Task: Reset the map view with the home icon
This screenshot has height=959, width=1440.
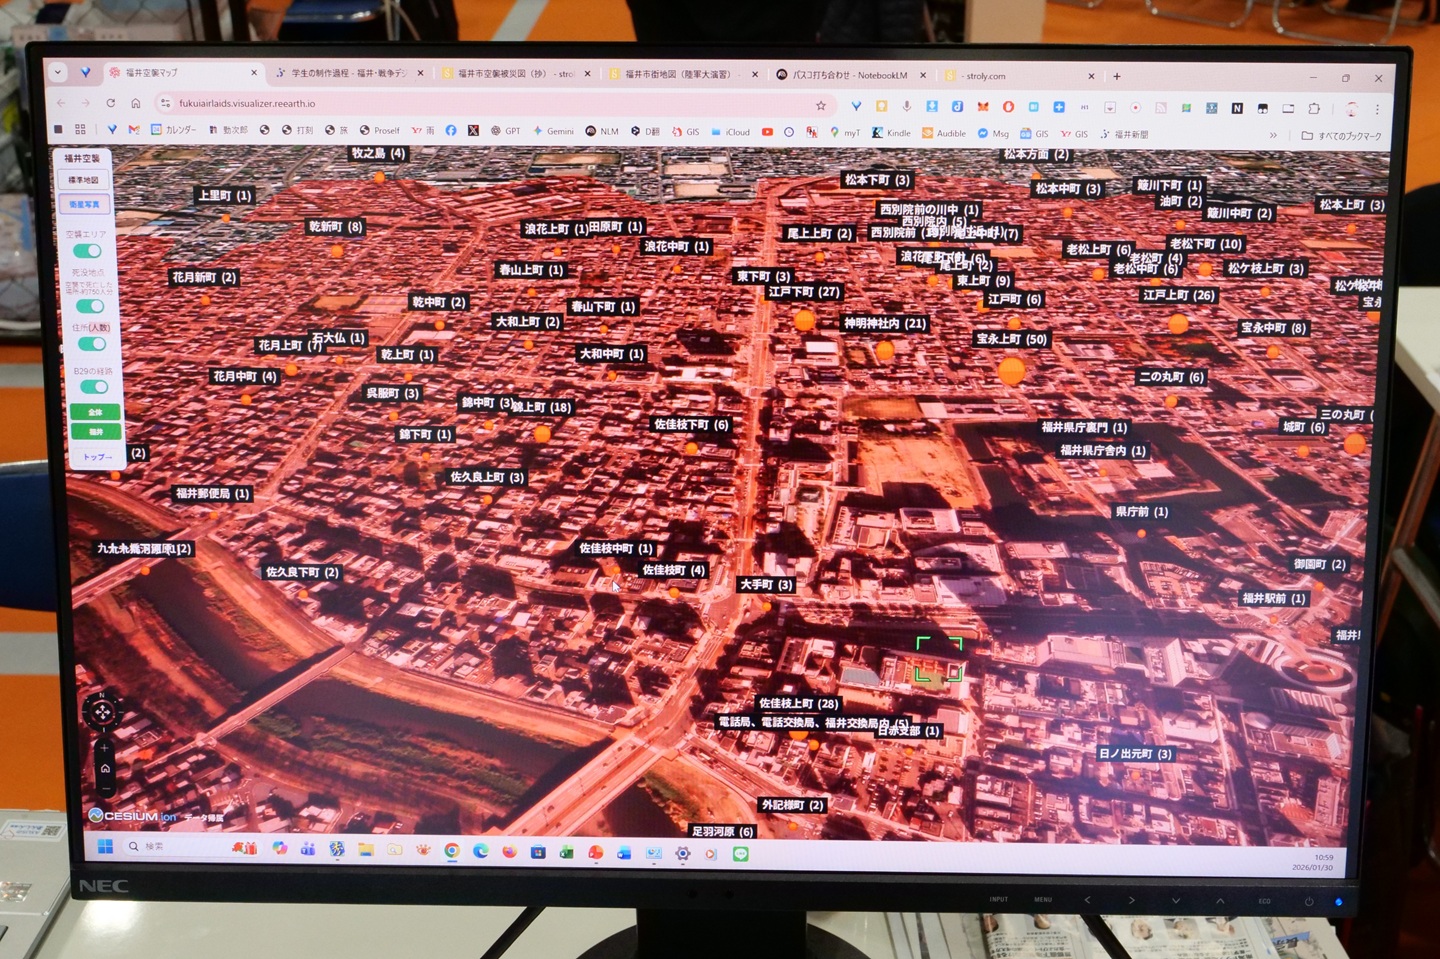Action: coord(105,768)
